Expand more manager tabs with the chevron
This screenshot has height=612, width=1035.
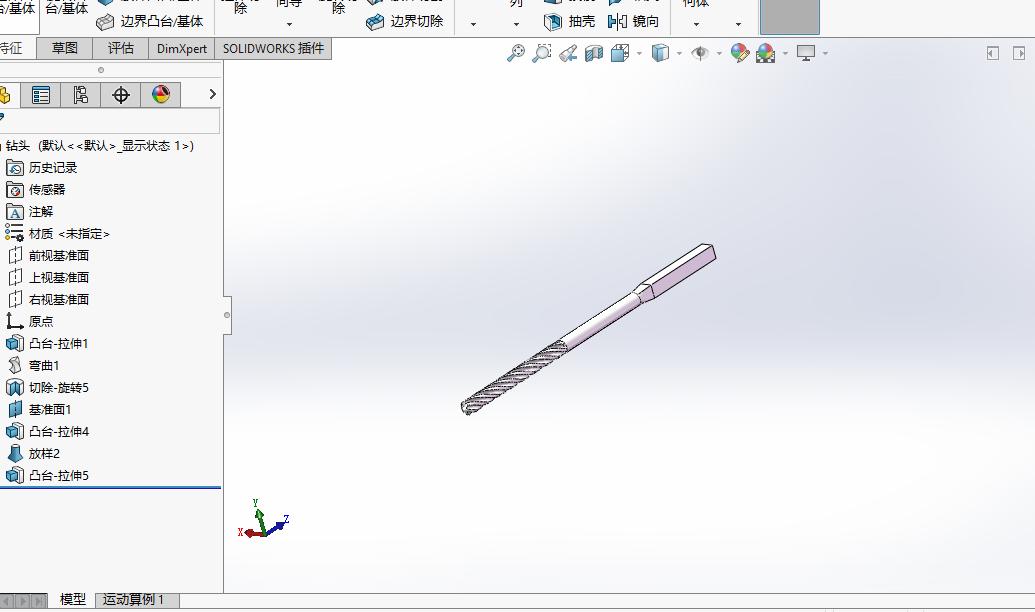click(213, 94)
